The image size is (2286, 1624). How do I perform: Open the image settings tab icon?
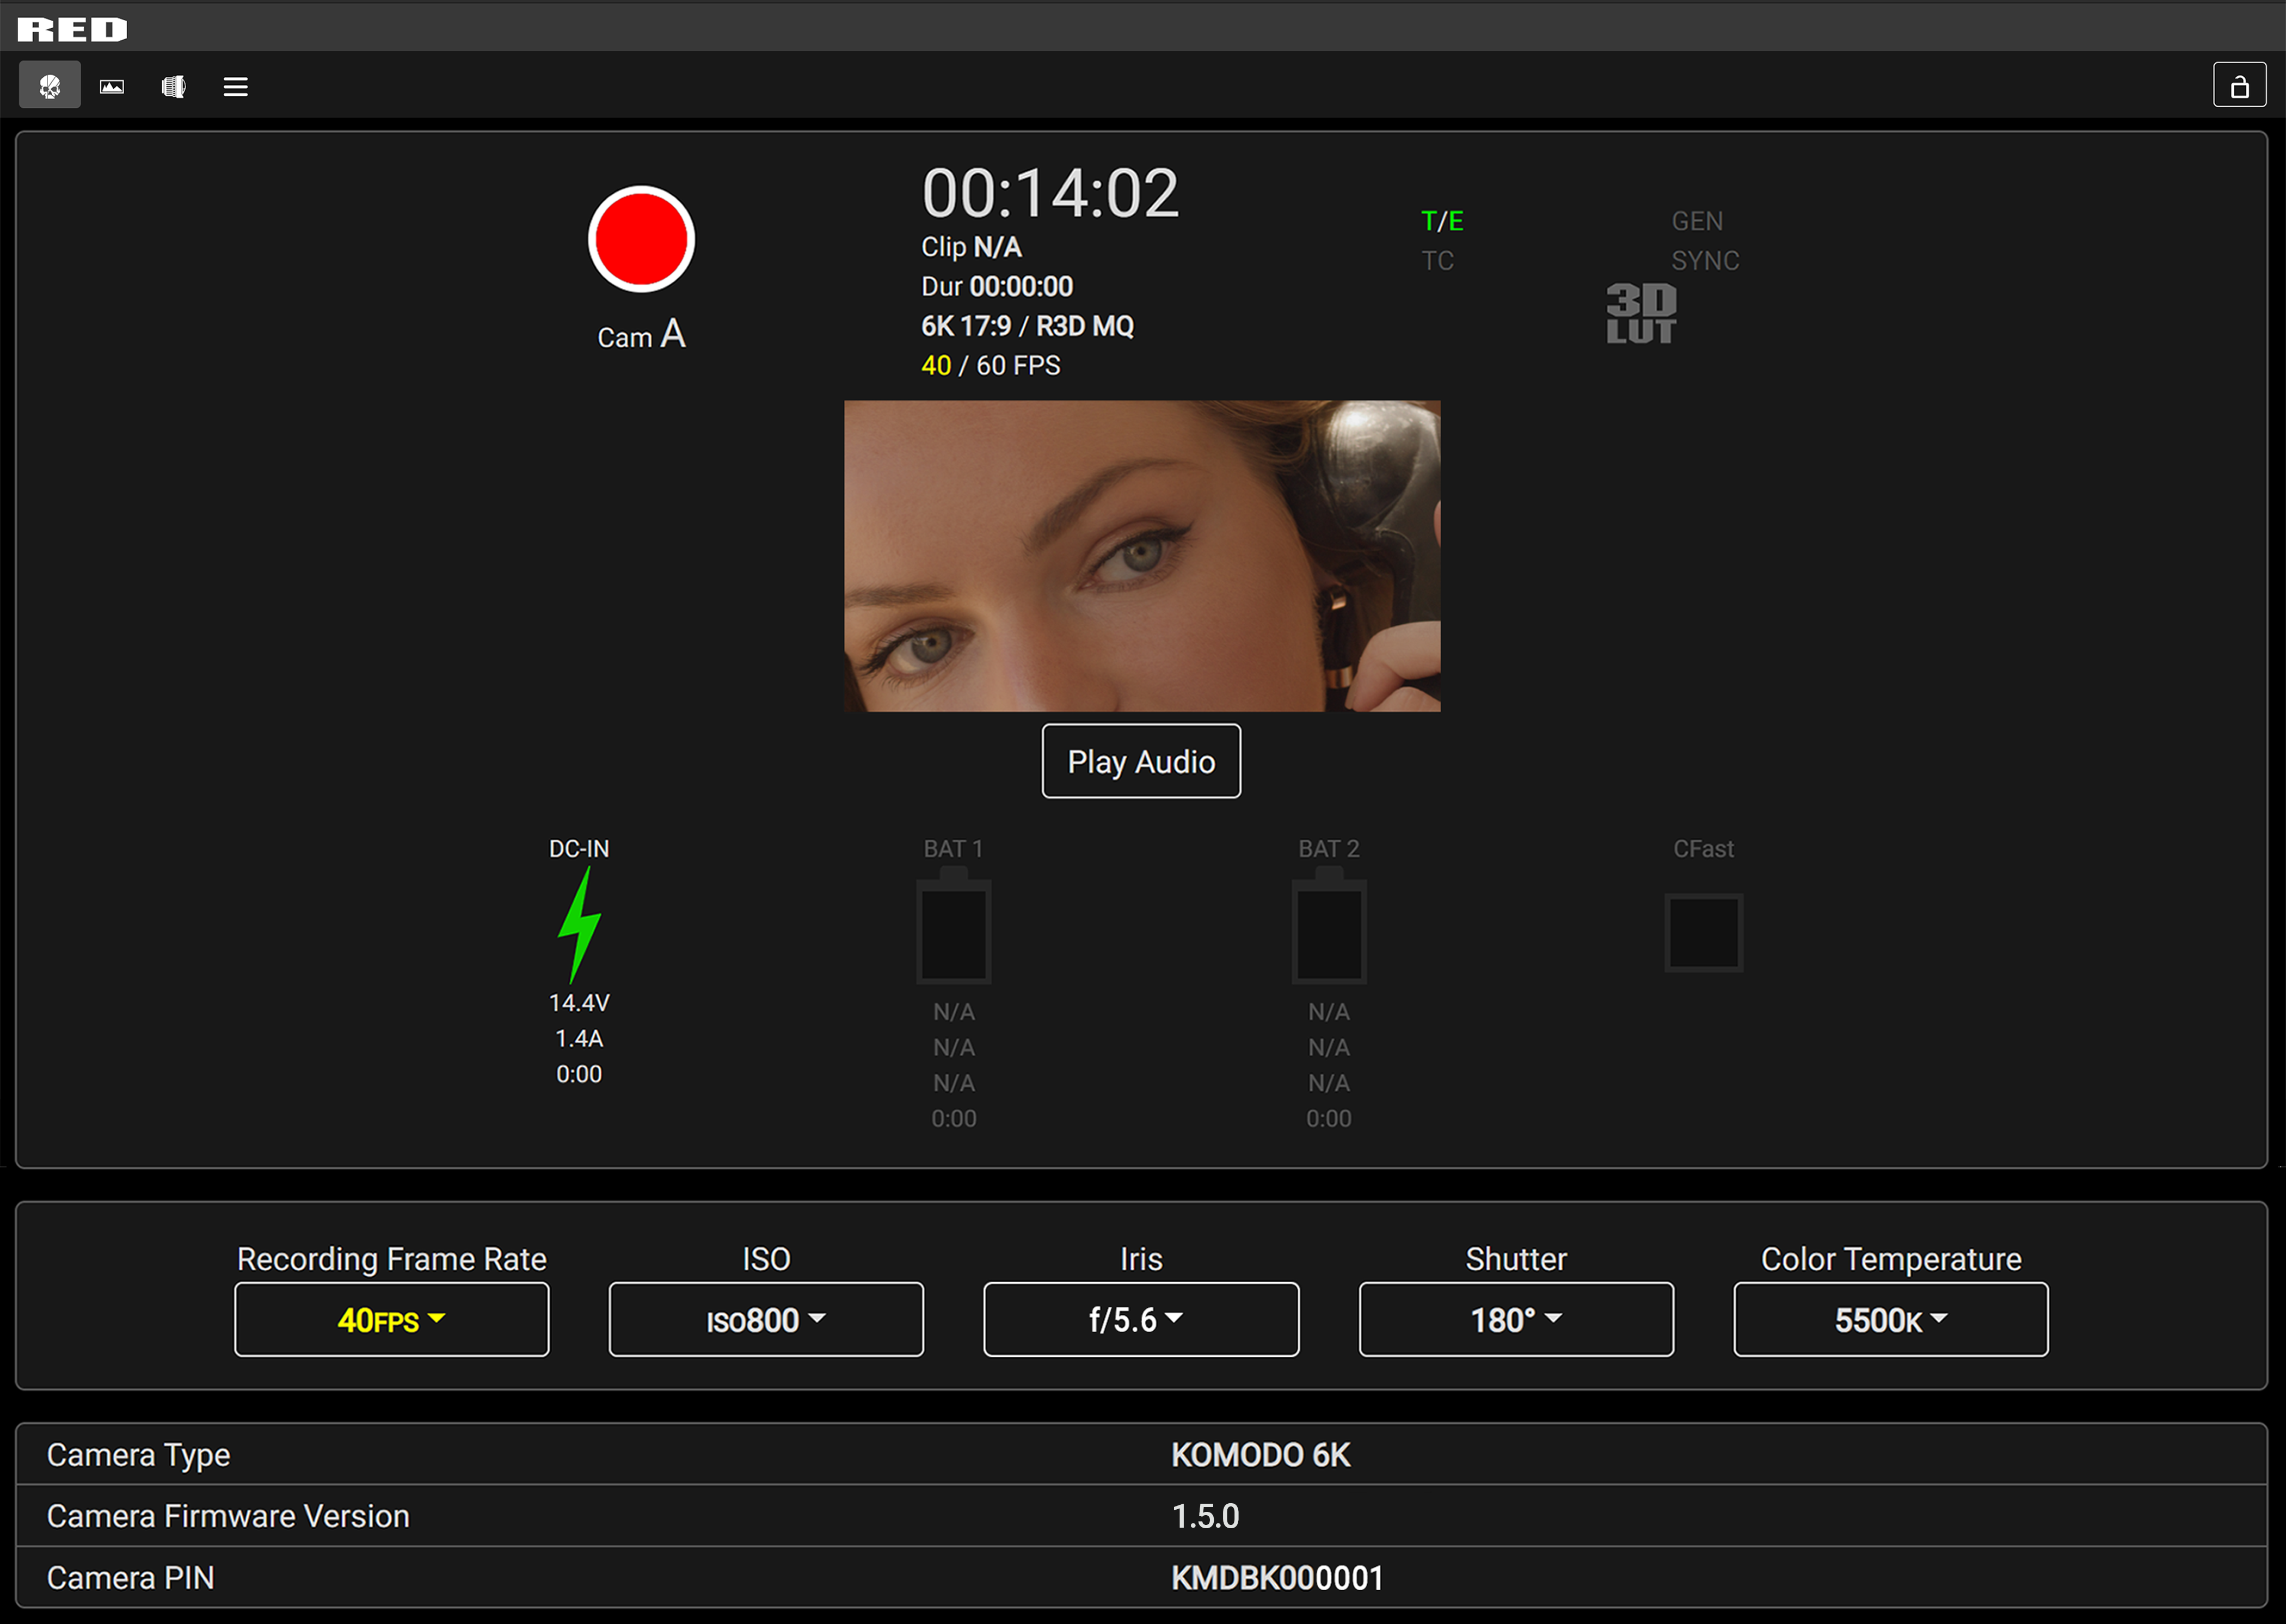point(112,87)
